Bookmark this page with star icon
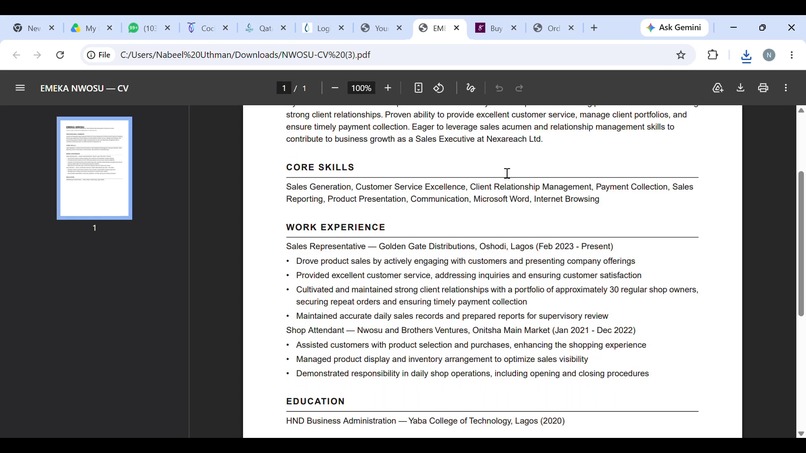 (x=681, y=55)
